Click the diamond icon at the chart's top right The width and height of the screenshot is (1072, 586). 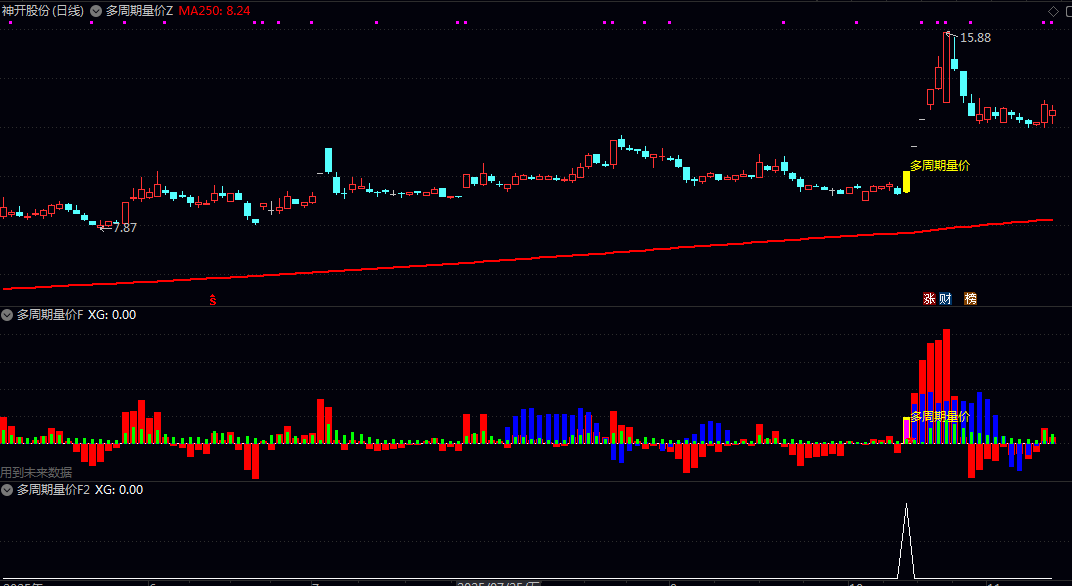pyautogui.click(x=1053, y=11)
